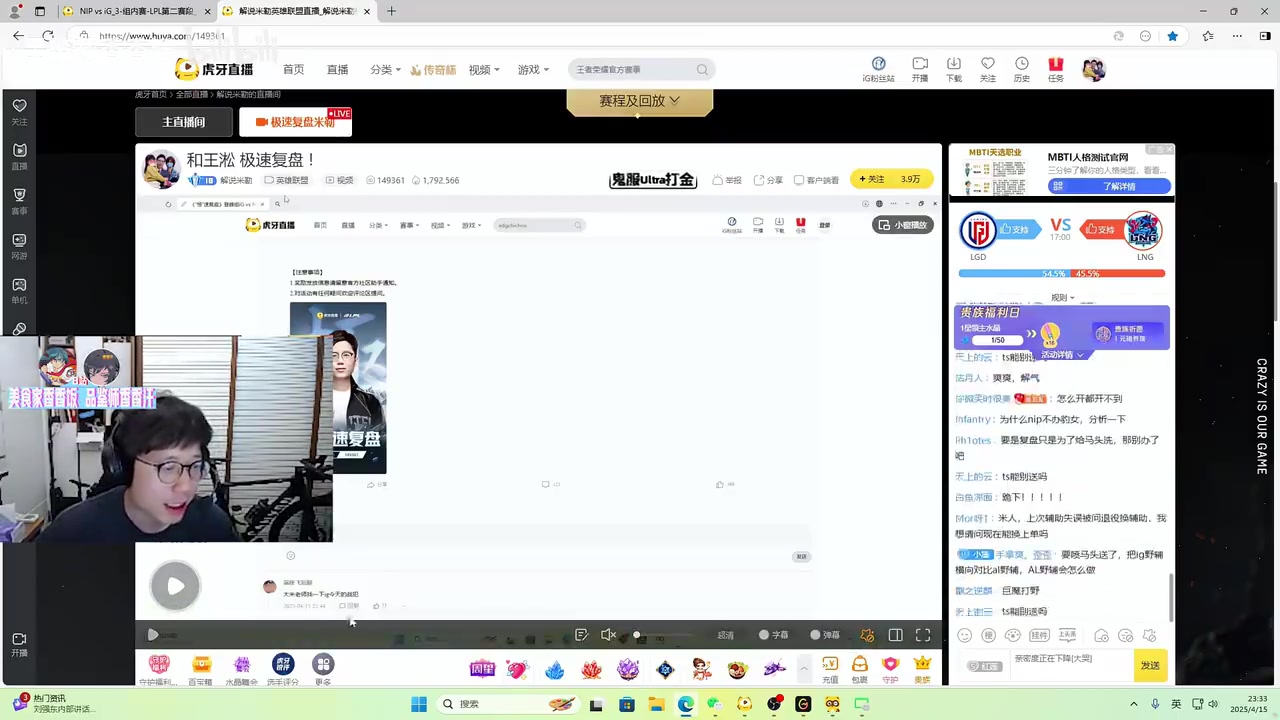Image resolution: width=1280 pixels, height=720 pixels.
Task: Switch to the 主直播间 tab
Action: pyautogui.click(x=184, y=122)
